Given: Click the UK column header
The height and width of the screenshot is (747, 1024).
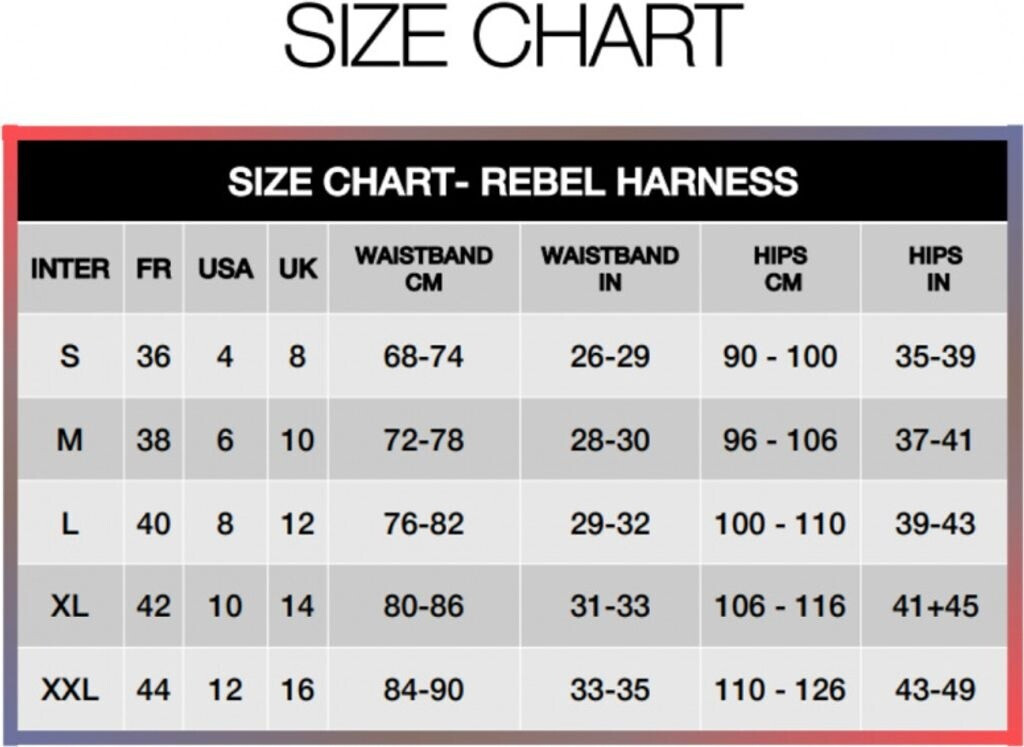Looking at the screenshot, I should (297, 269).
